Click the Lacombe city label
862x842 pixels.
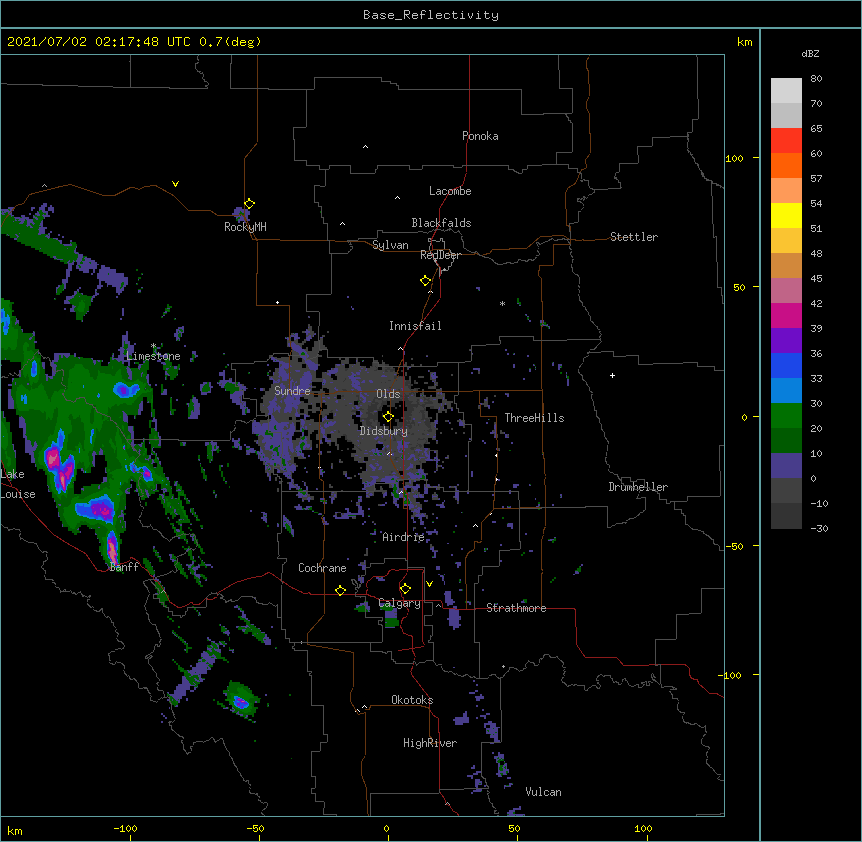[x=450, y=191]
